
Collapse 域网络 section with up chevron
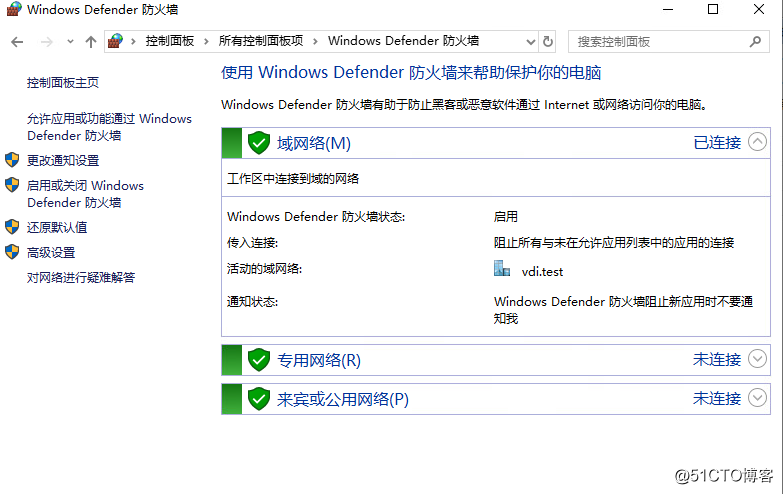757,142
